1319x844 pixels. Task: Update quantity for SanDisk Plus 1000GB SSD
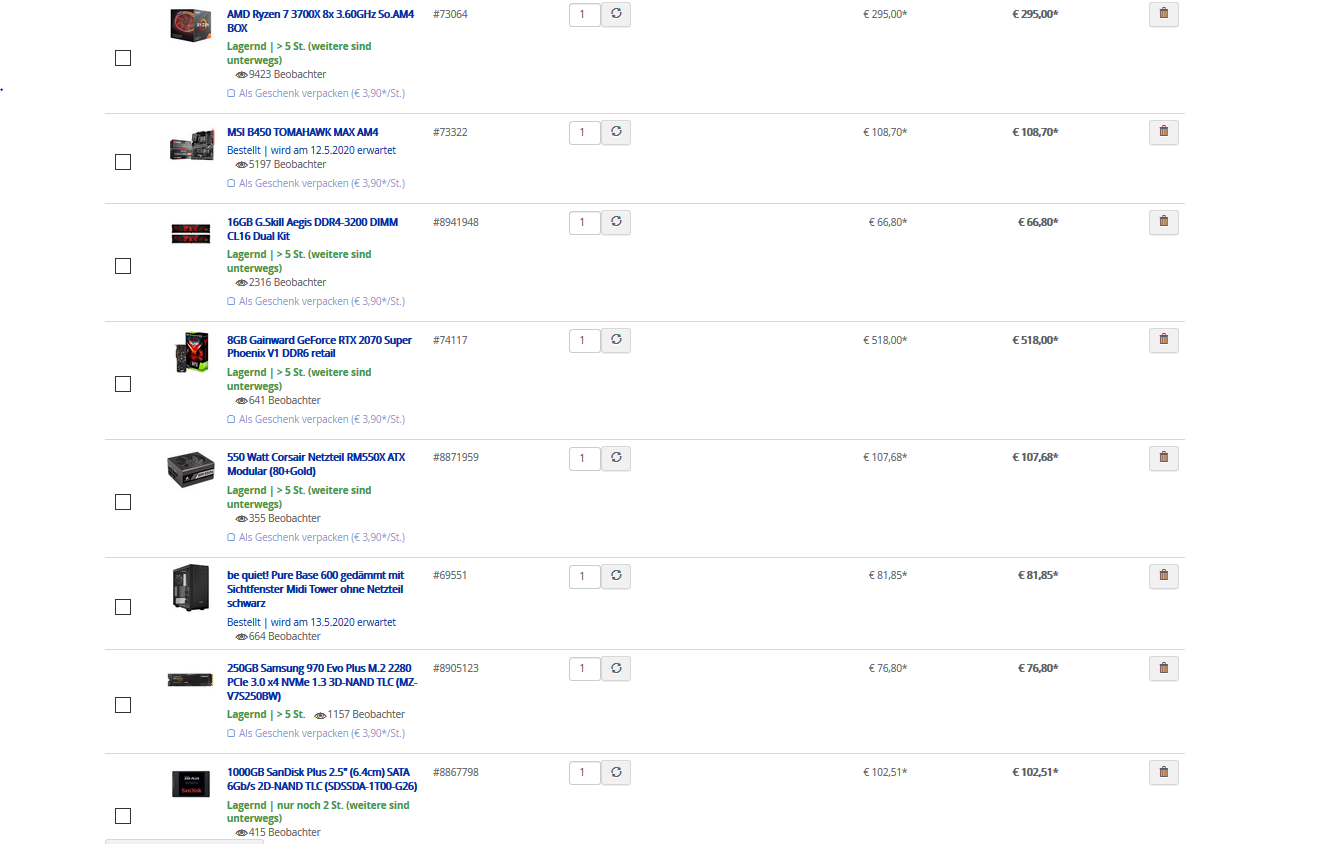pos(616,772)
